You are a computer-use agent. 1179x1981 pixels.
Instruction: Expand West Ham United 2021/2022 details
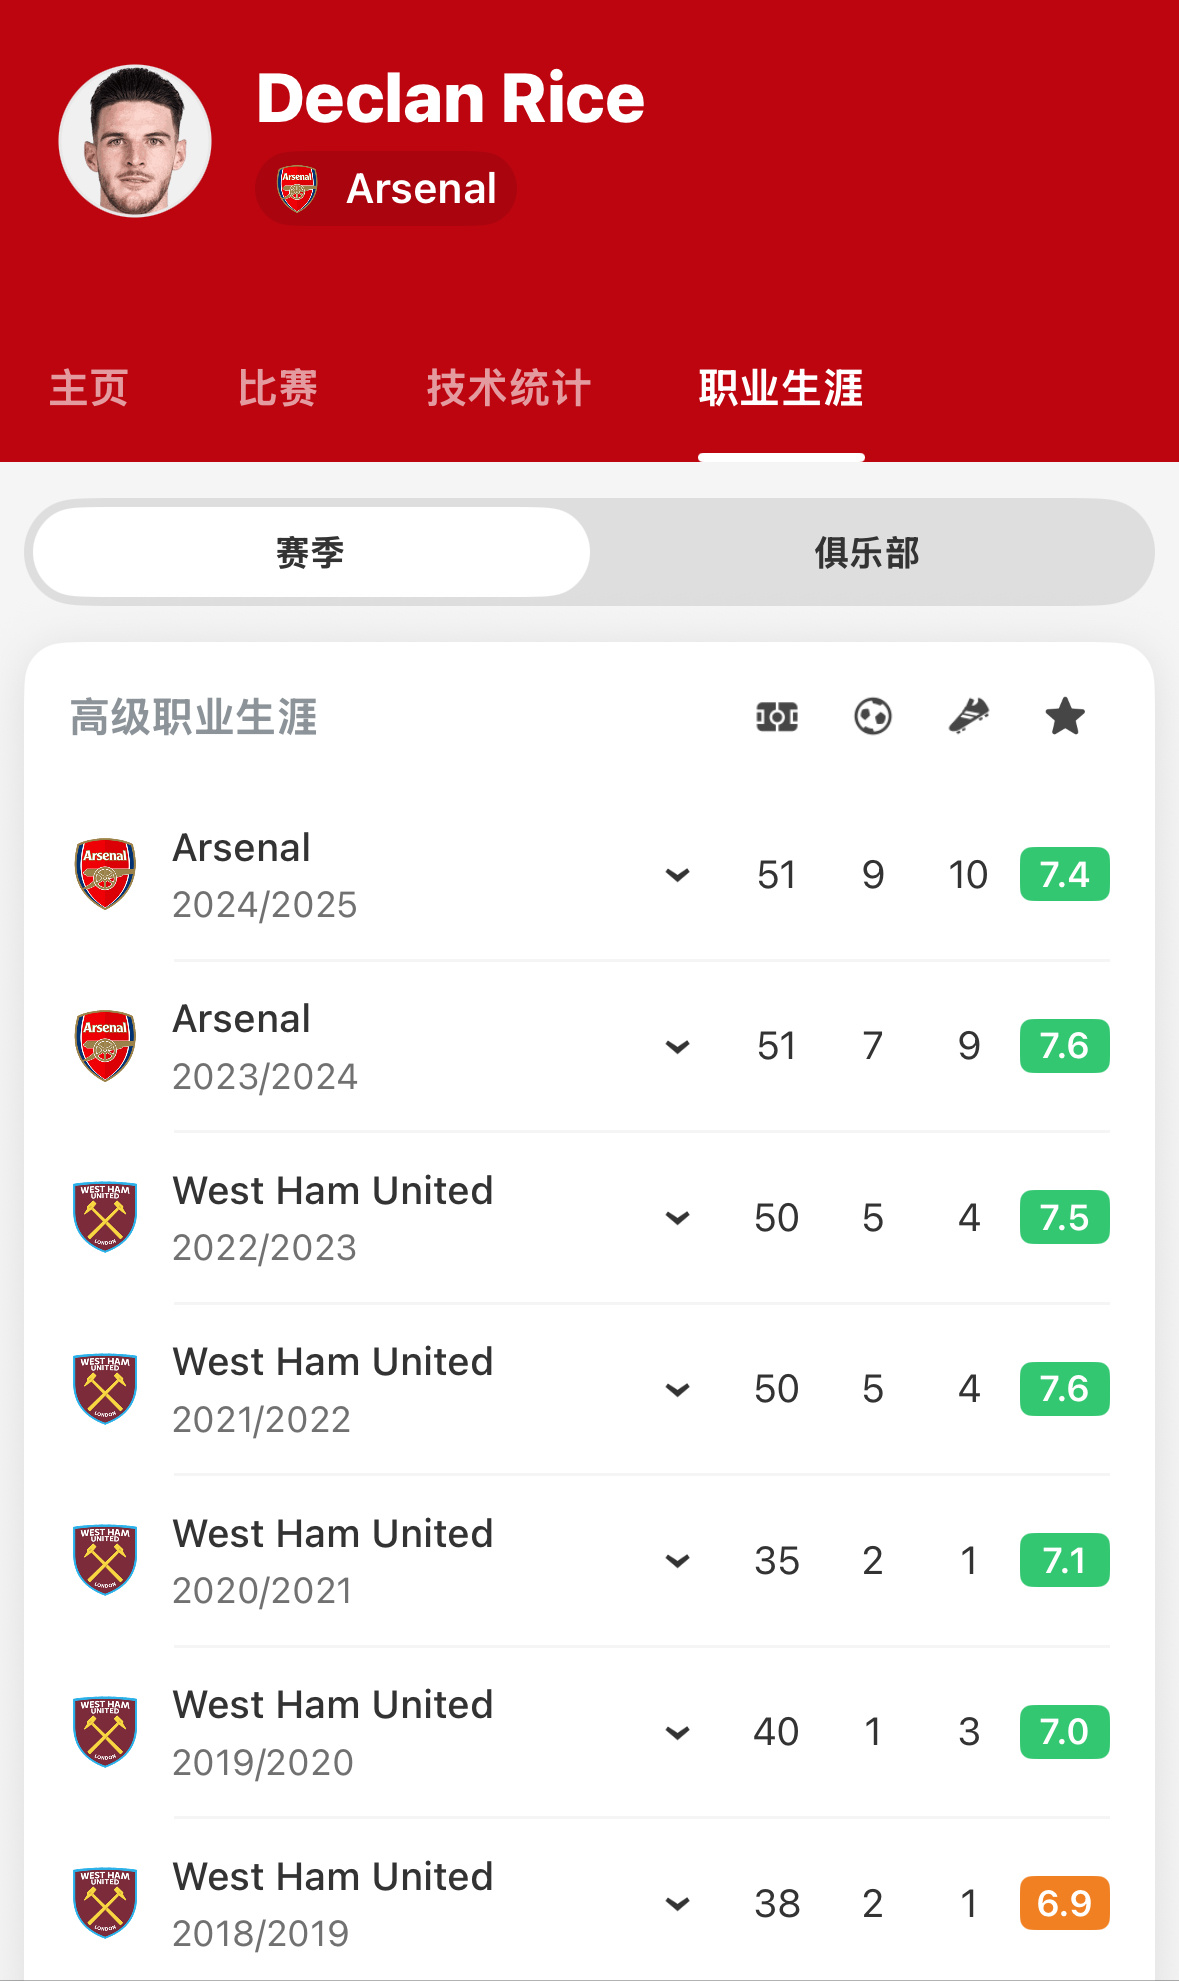(x=678, y=1389)
